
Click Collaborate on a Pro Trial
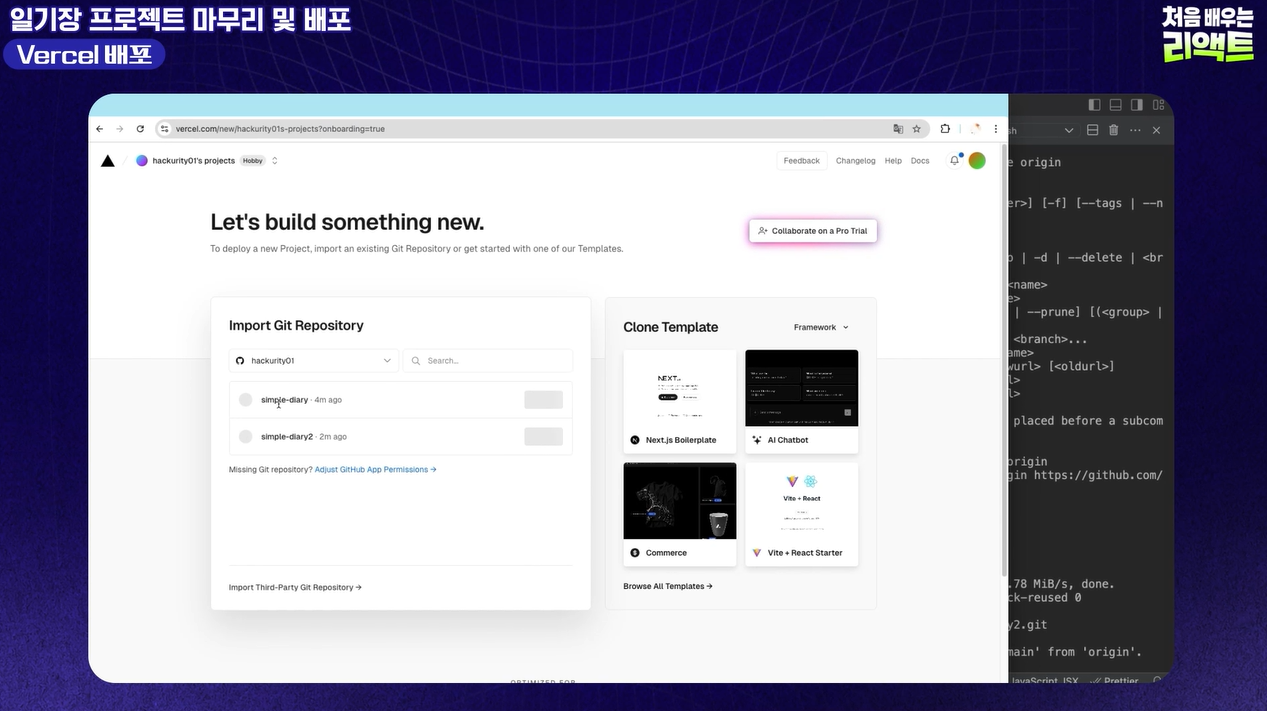point(813,231)
